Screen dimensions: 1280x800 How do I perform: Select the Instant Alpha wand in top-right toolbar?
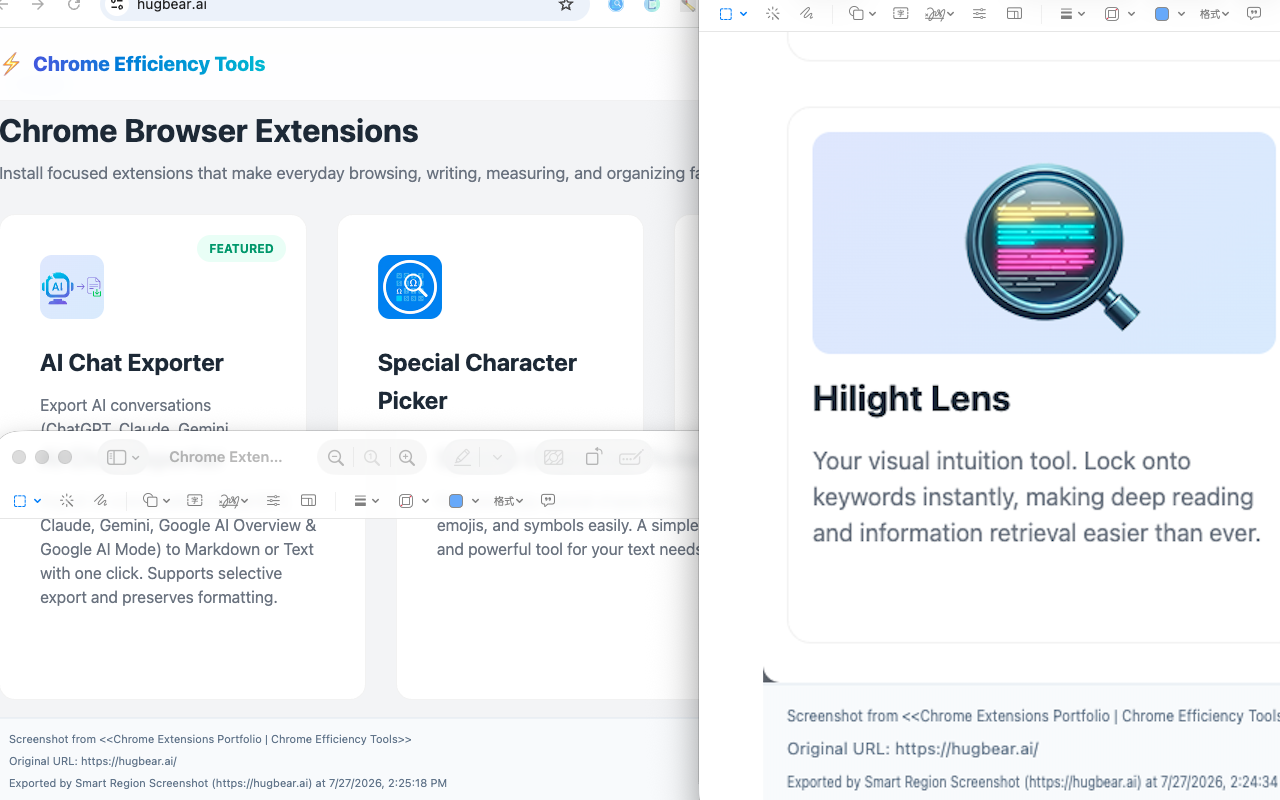(773, 14)
